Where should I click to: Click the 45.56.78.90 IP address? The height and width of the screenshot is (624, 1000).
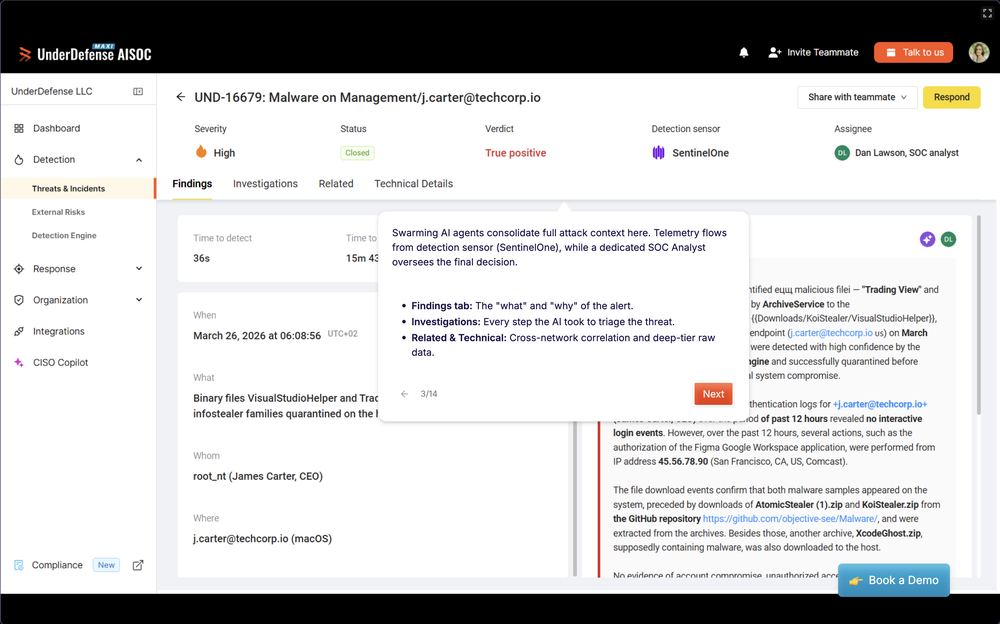tap(683, 461)
